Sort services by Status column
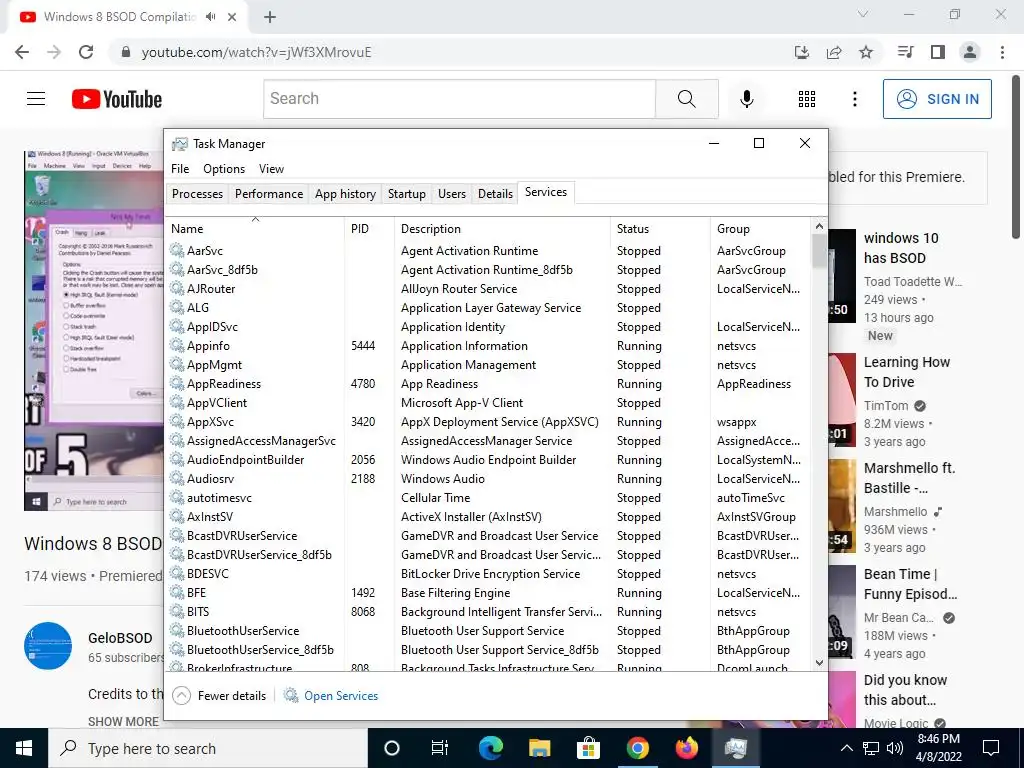The height and width of the screenshot is (768, 1024). [660, 229]
